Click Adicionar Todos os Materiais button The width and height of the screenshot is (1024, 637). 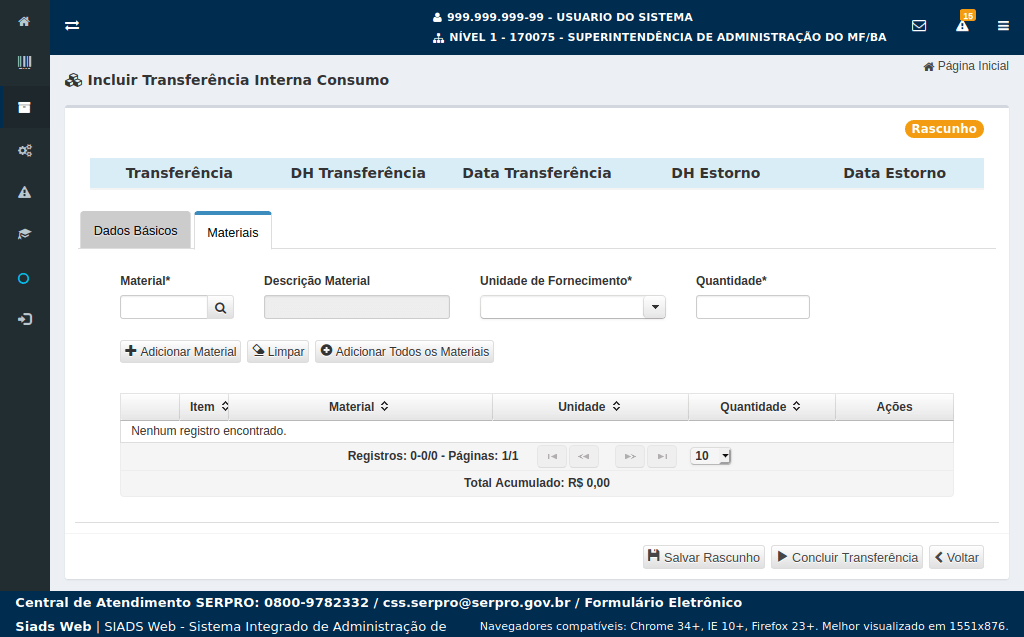[x=404, y=351]
